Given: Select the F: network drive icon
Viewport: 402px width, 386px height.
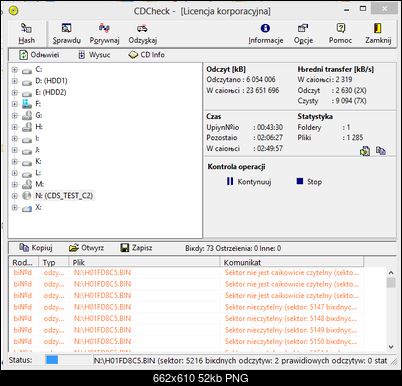Looking at the screenshot, I should click(27, 104).
